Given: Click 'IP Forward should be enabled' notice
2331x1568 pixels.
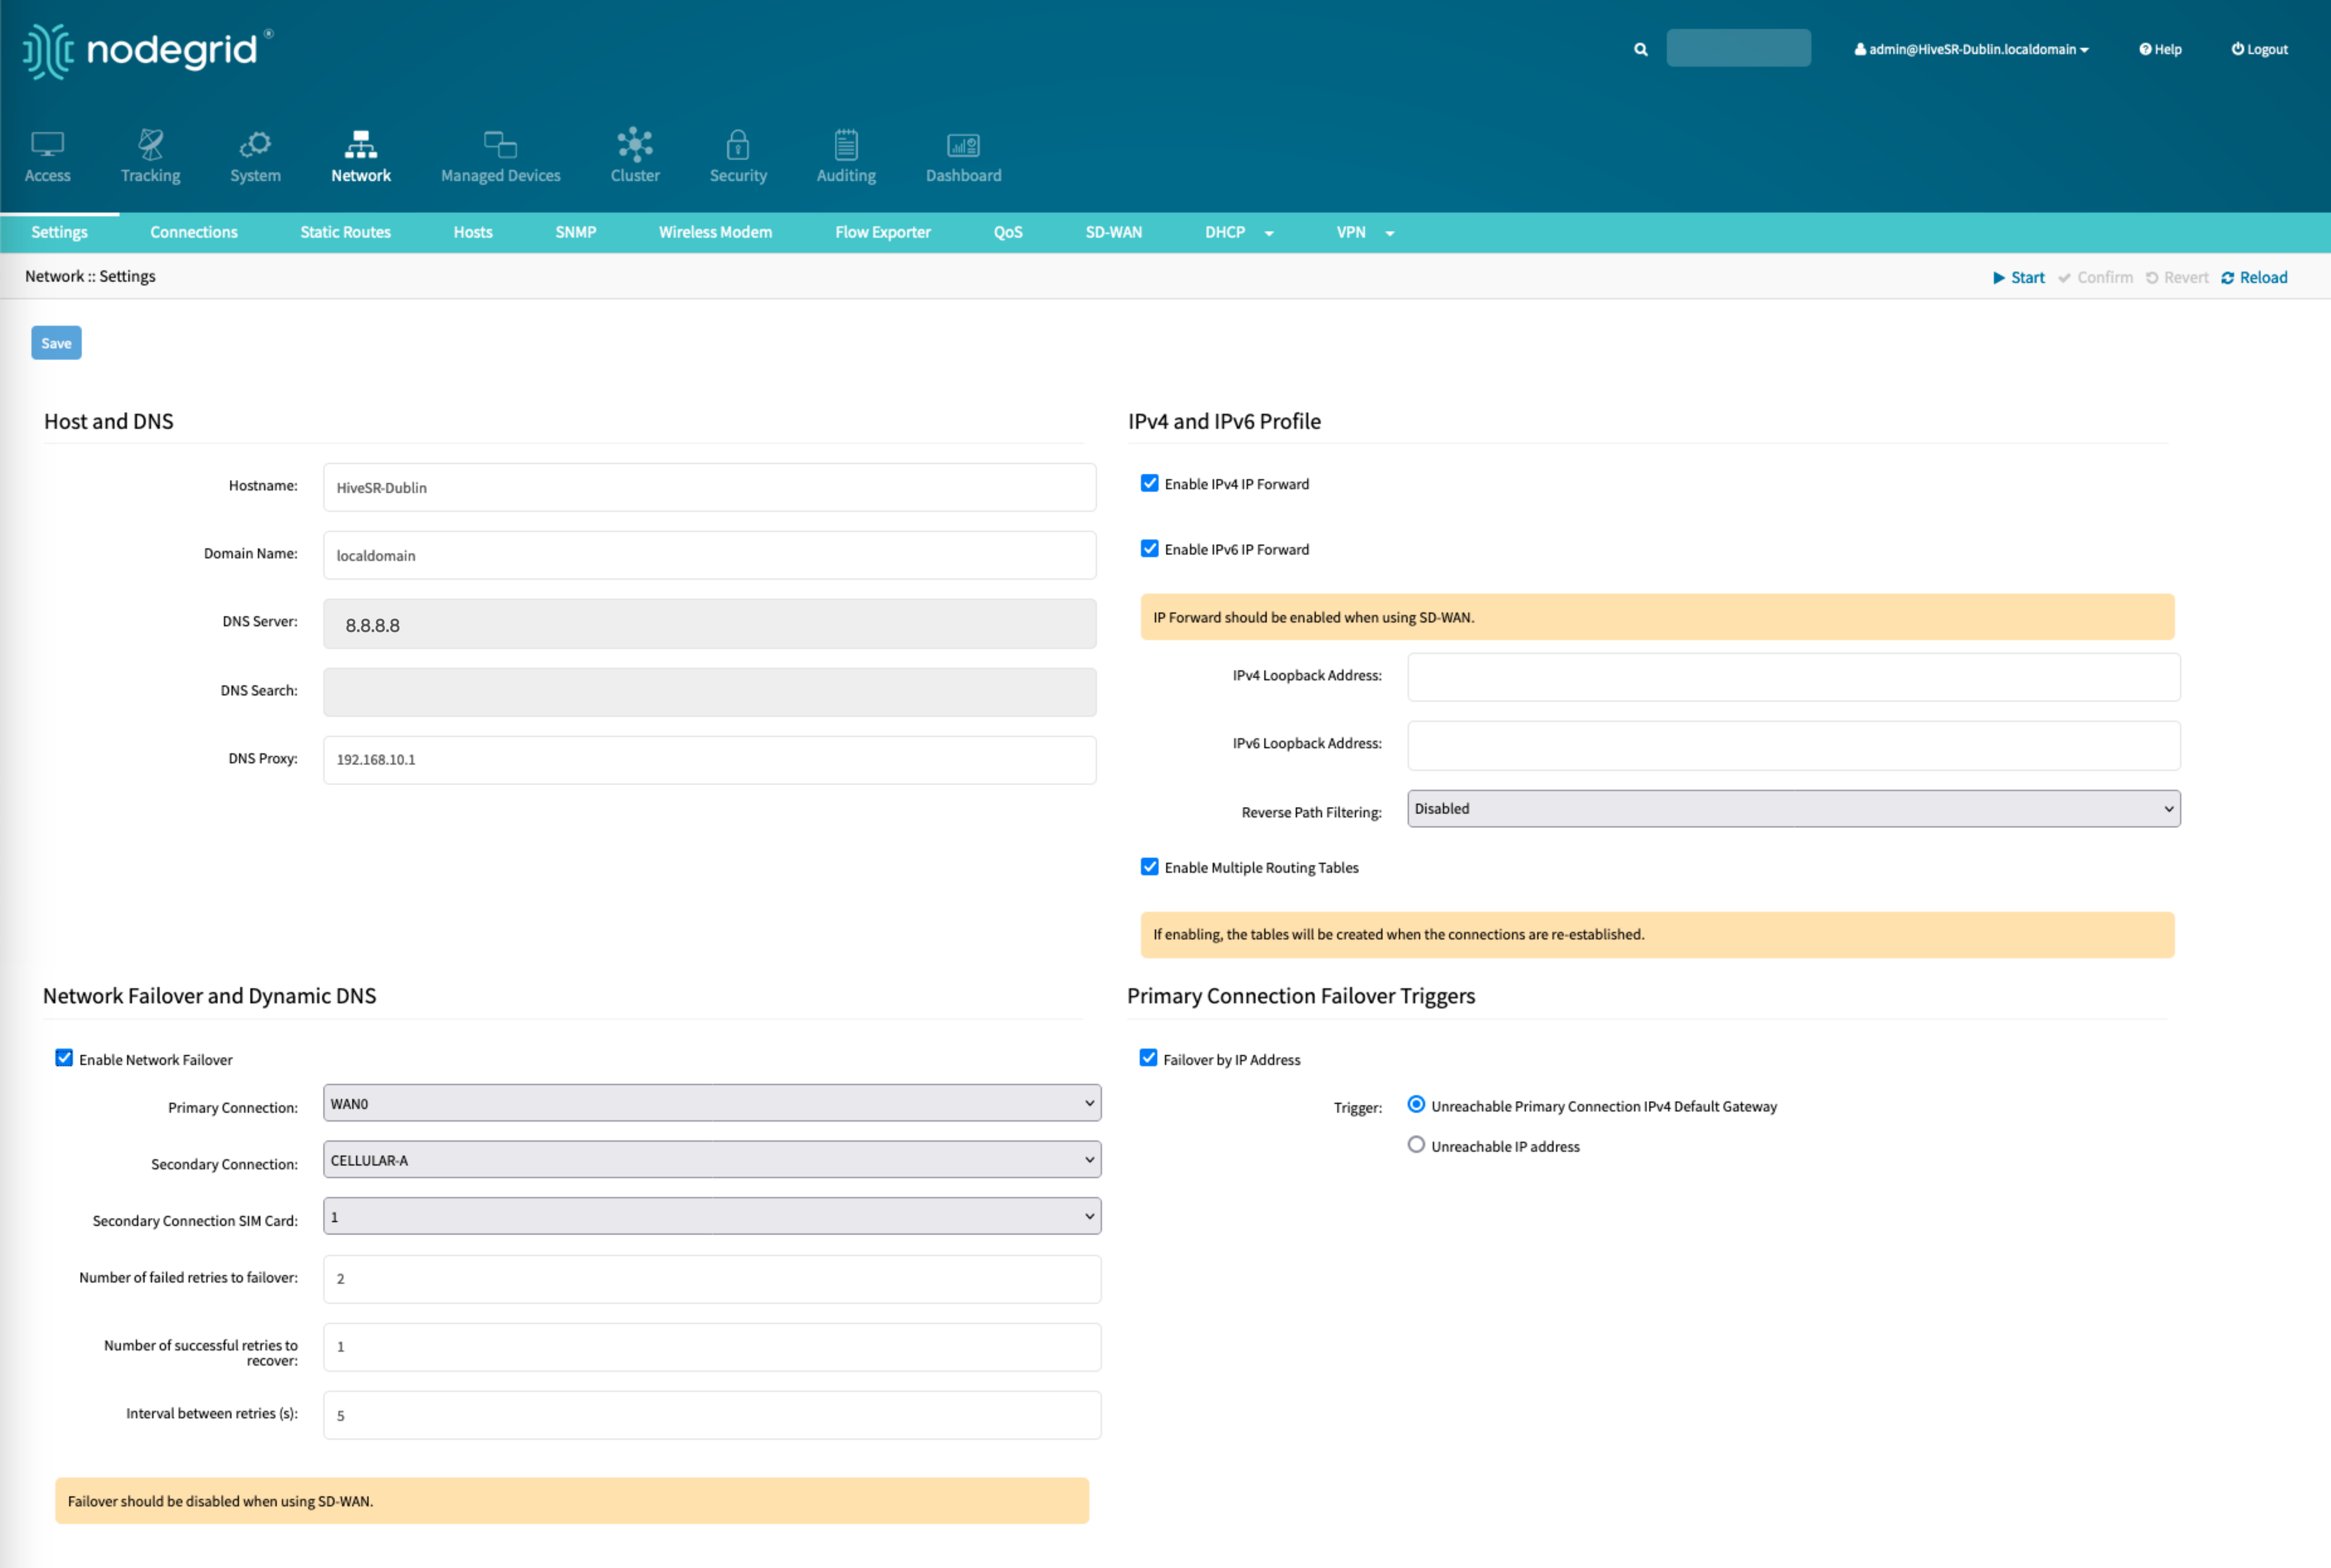Looking at the screenshot, I should pos(1657,617).
